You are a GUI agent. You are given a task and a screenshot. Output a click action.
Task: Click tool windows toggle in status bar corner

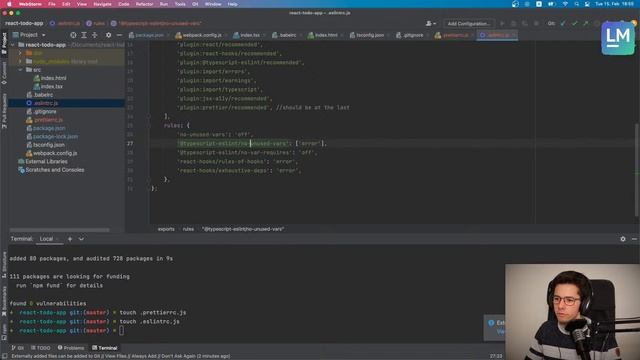4,356
